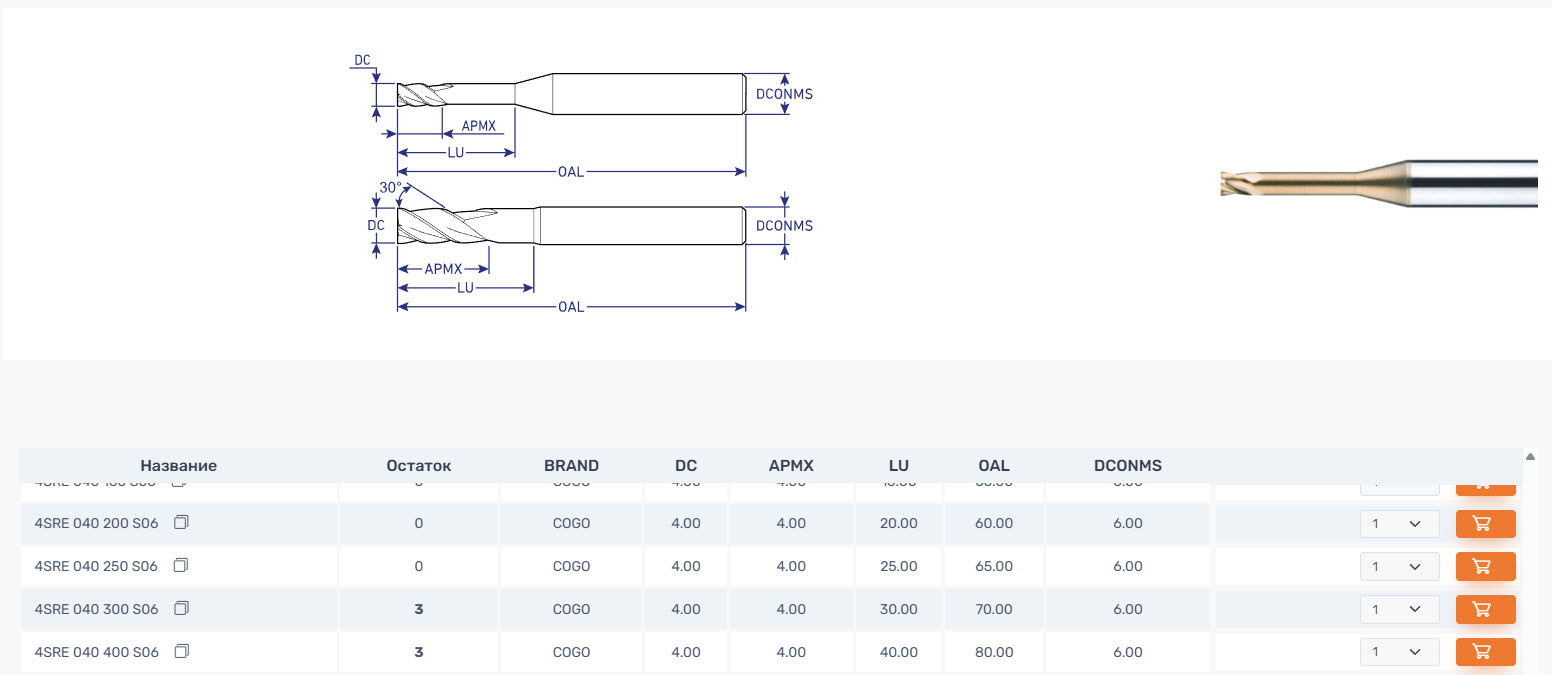This screenshot has width=1552, height=675.
Task: Copy the name 4SRE 040 300 S06
Action: 181,609
